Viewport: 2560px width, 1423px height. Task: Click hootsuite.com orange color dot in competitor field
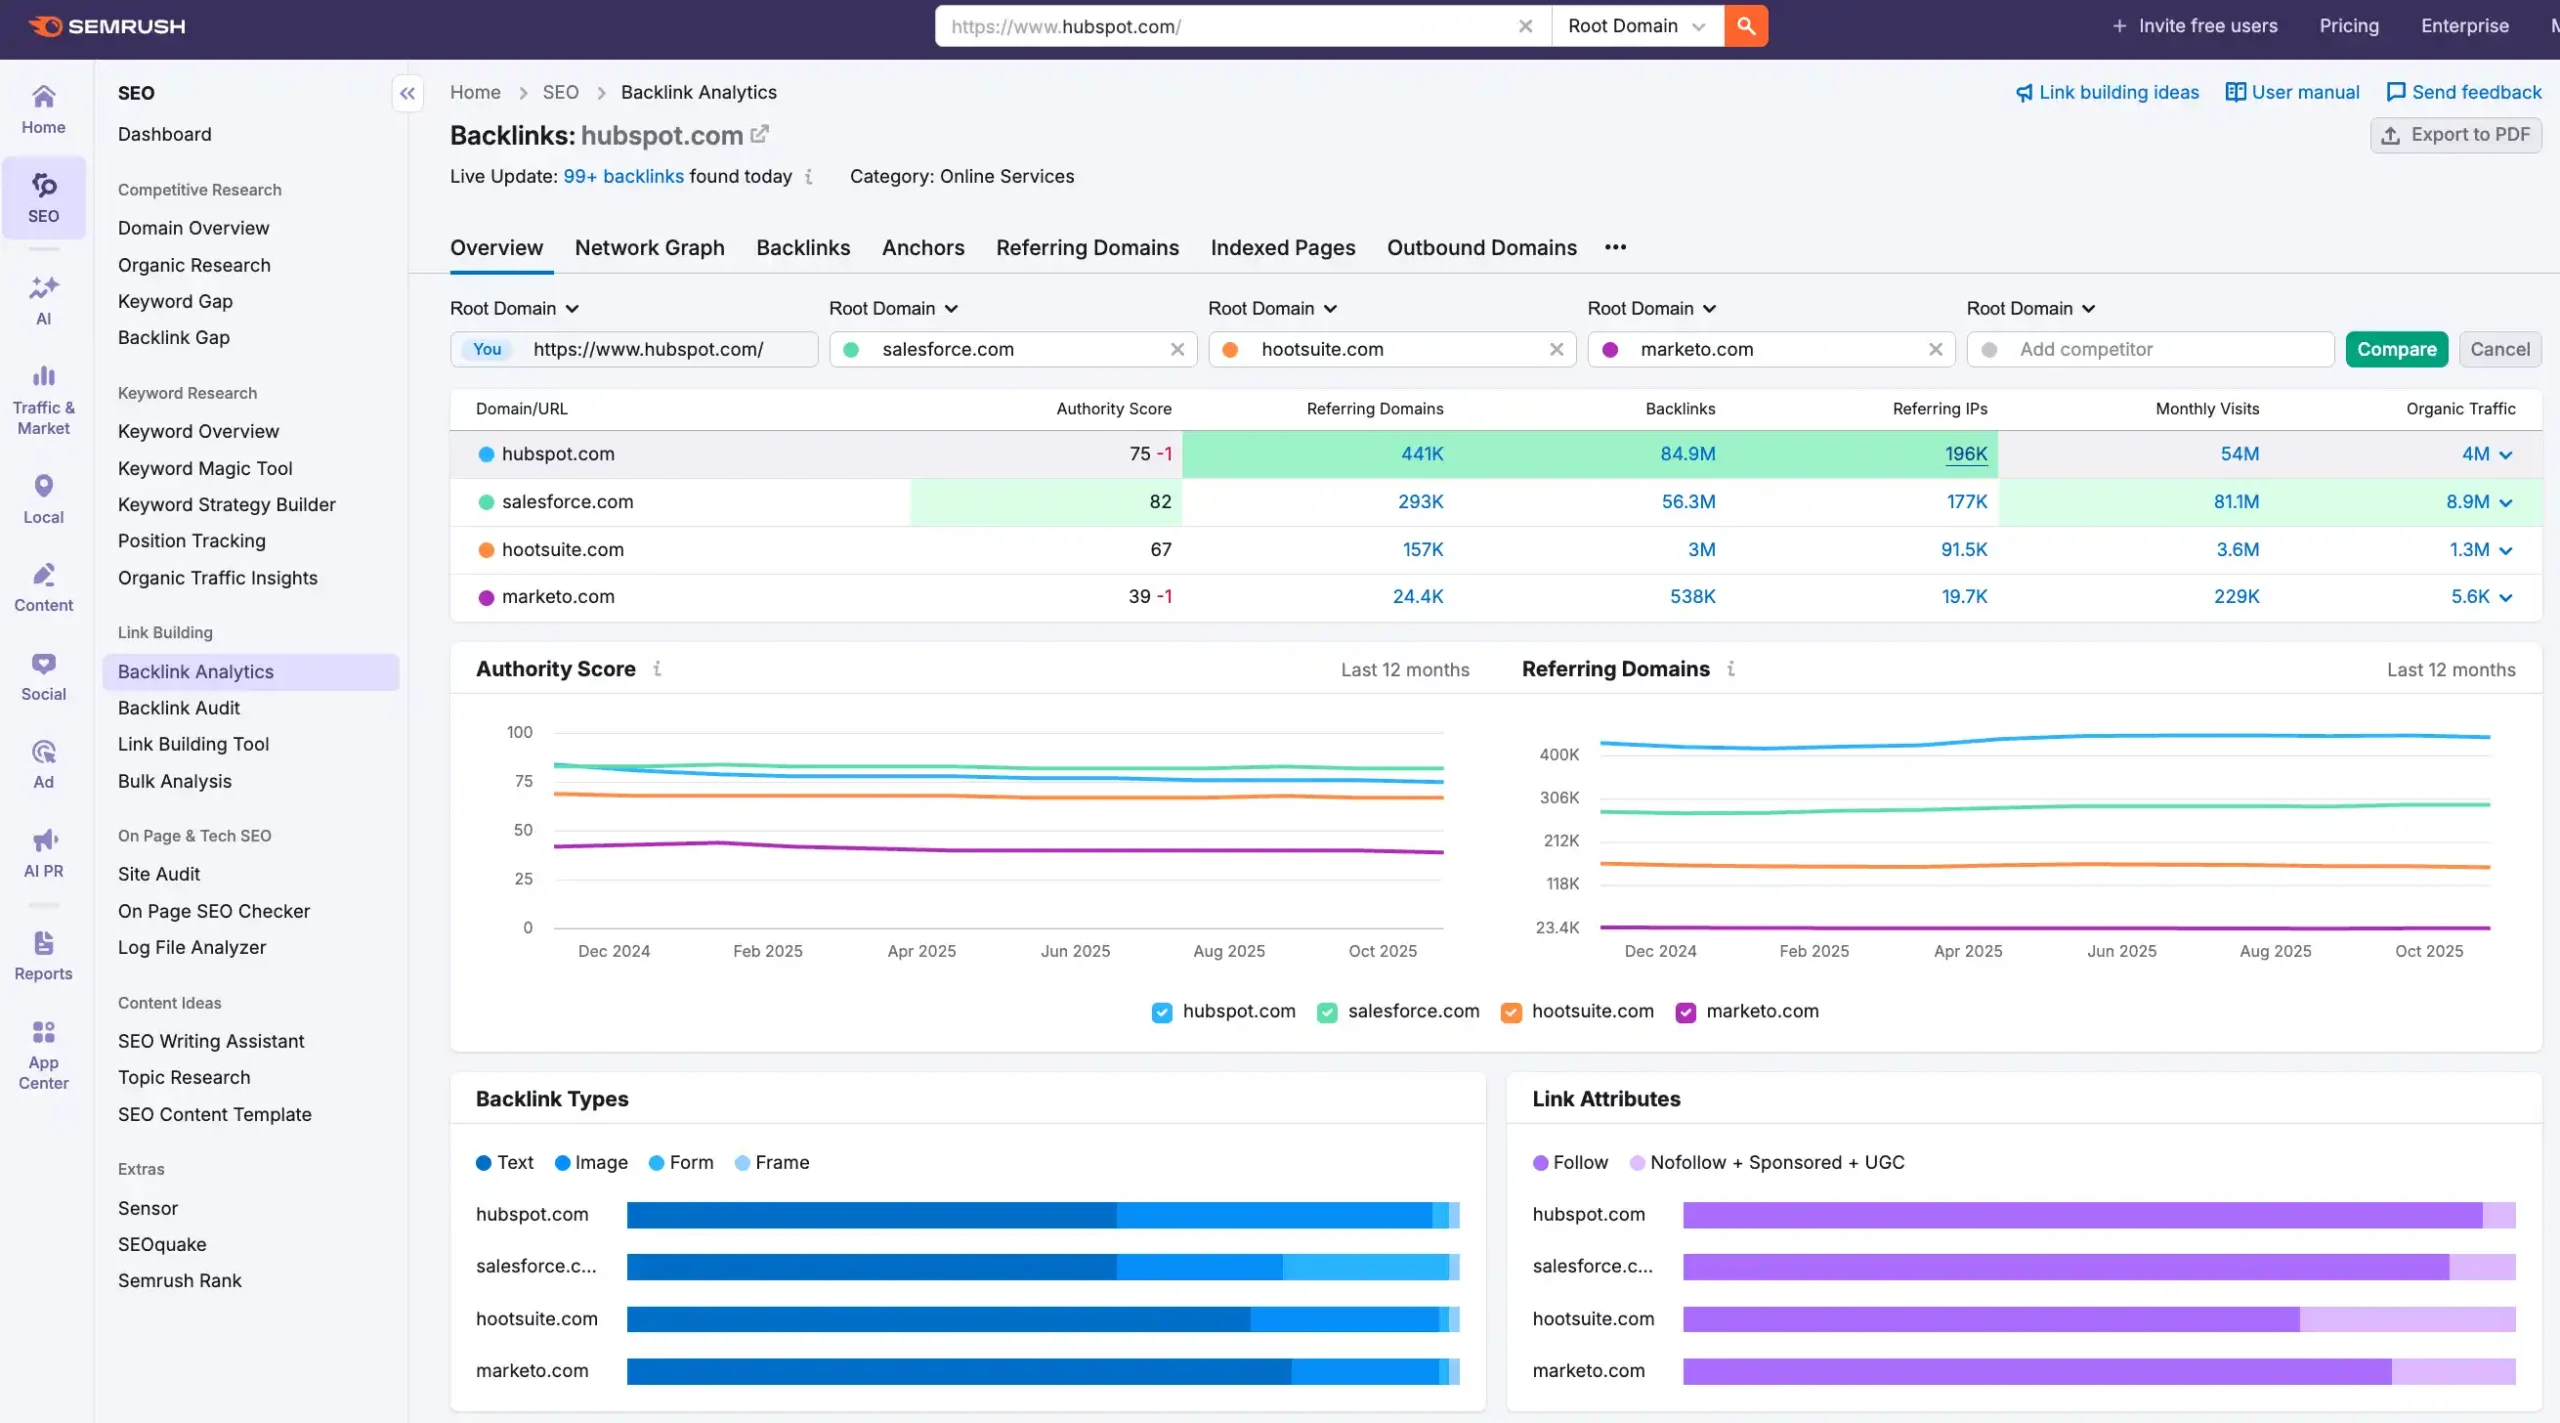click(x=1230, y=349)
